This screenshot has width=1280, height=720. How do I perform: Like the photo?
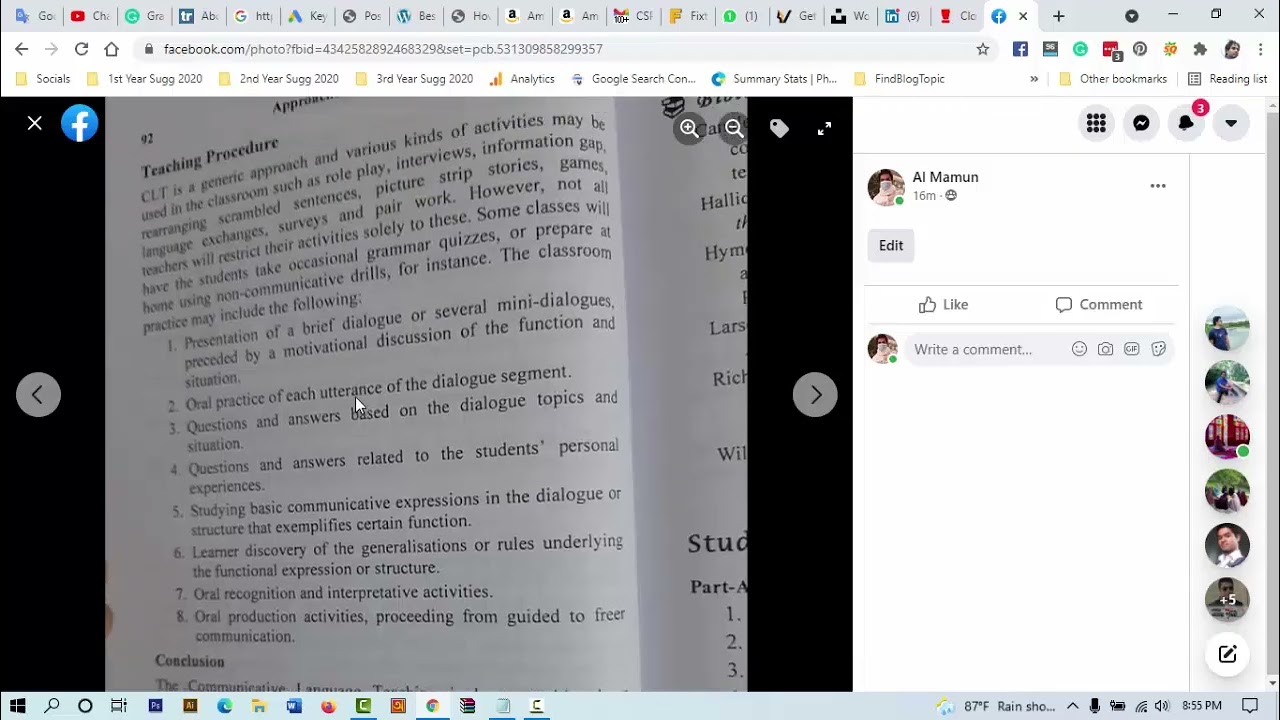pyautogui.click(x=943, y=304)
